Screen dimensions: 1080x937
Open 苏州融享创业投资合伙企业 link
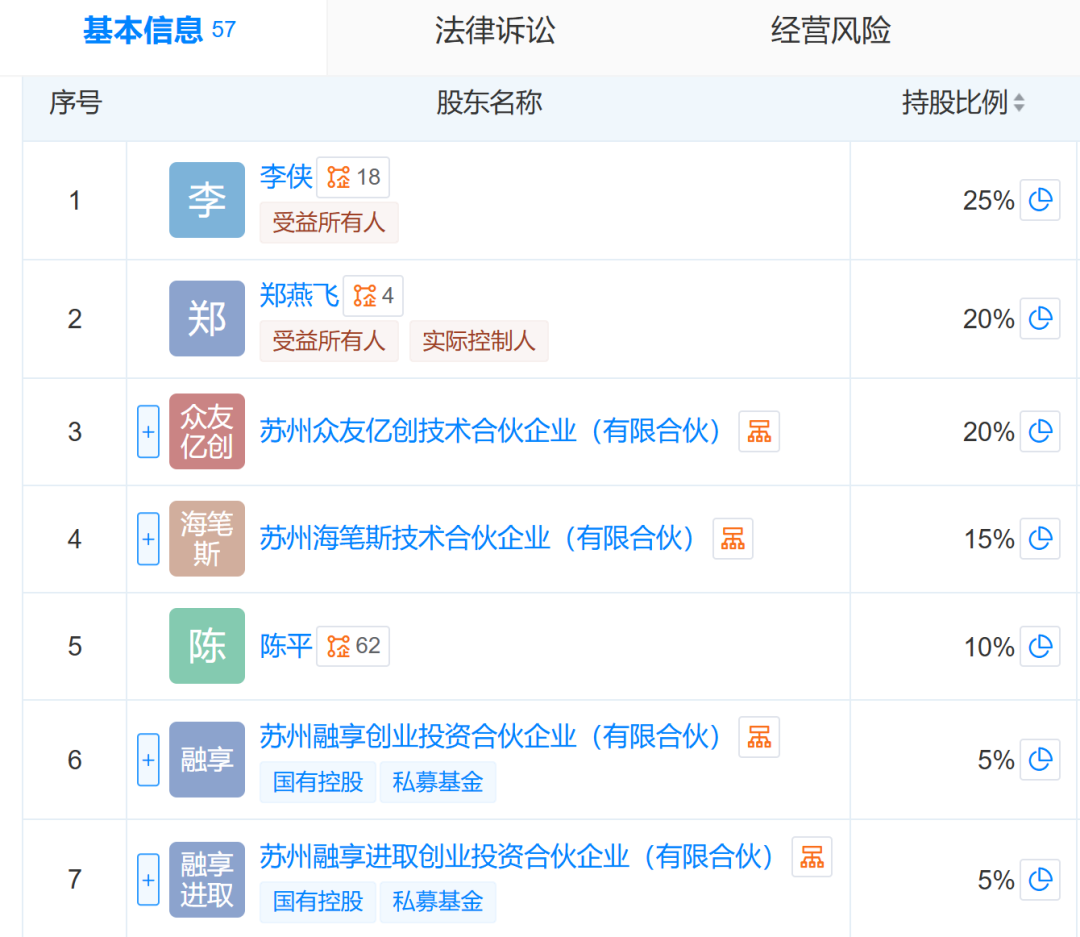click(490, 737)
